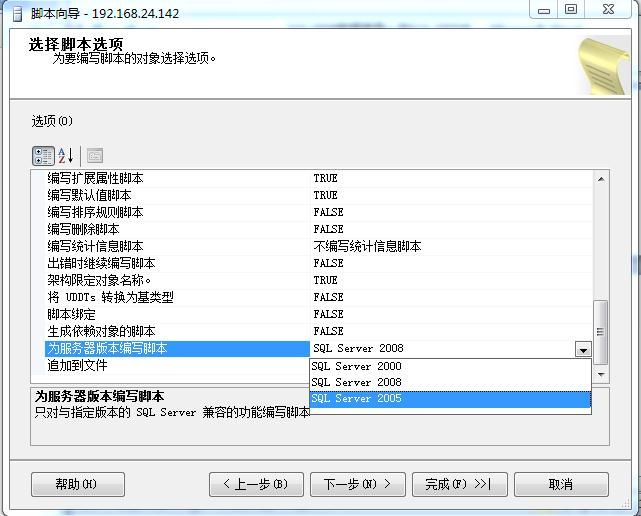Screen dimensions: 641x516
Task: Select highlighted 为服务器版本编写脚本 row
Action: tap(177, 348)
